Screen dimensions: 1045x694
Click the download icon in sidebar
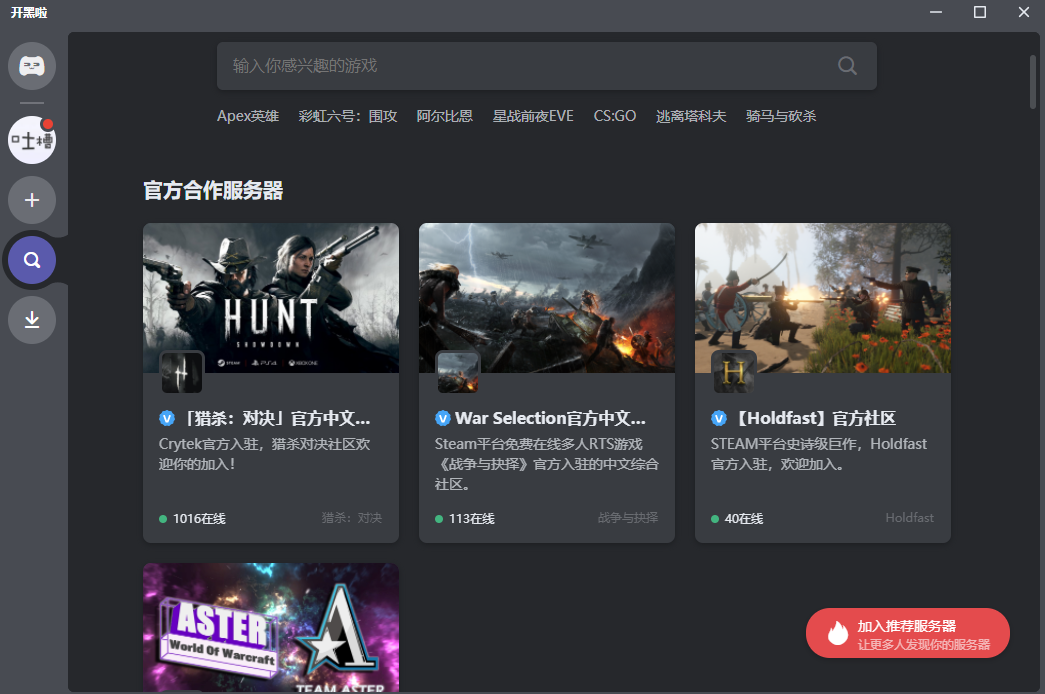32,320
